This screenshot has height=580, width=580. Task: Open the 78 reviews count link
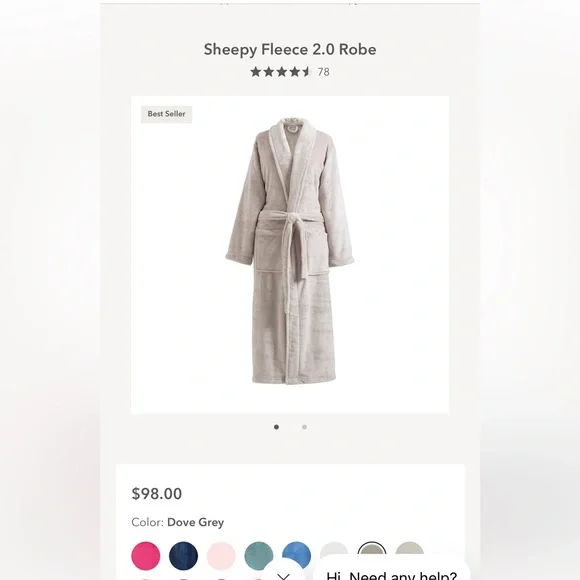click(324, 72)
